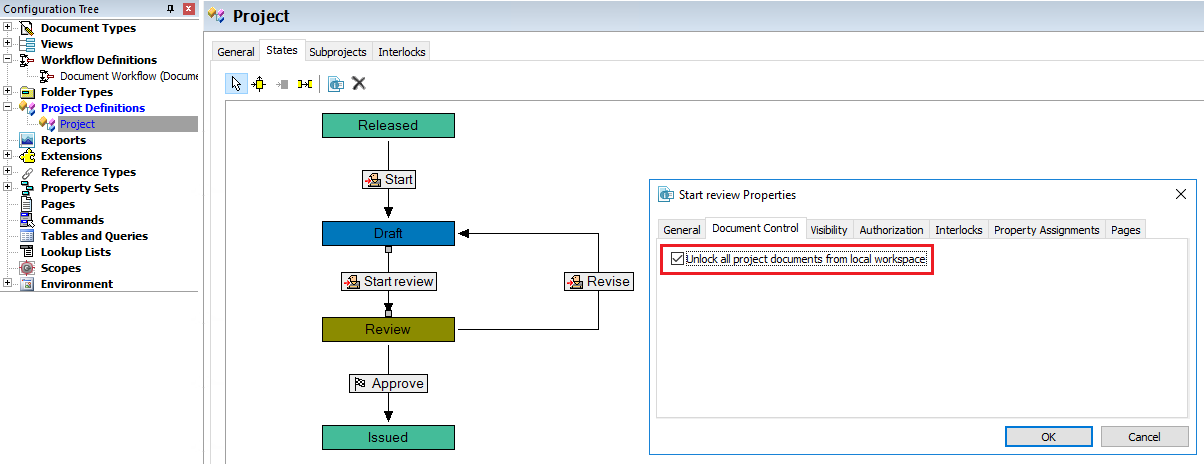
Task: Expand the Environment node
Action: click(x=8, y=284)
